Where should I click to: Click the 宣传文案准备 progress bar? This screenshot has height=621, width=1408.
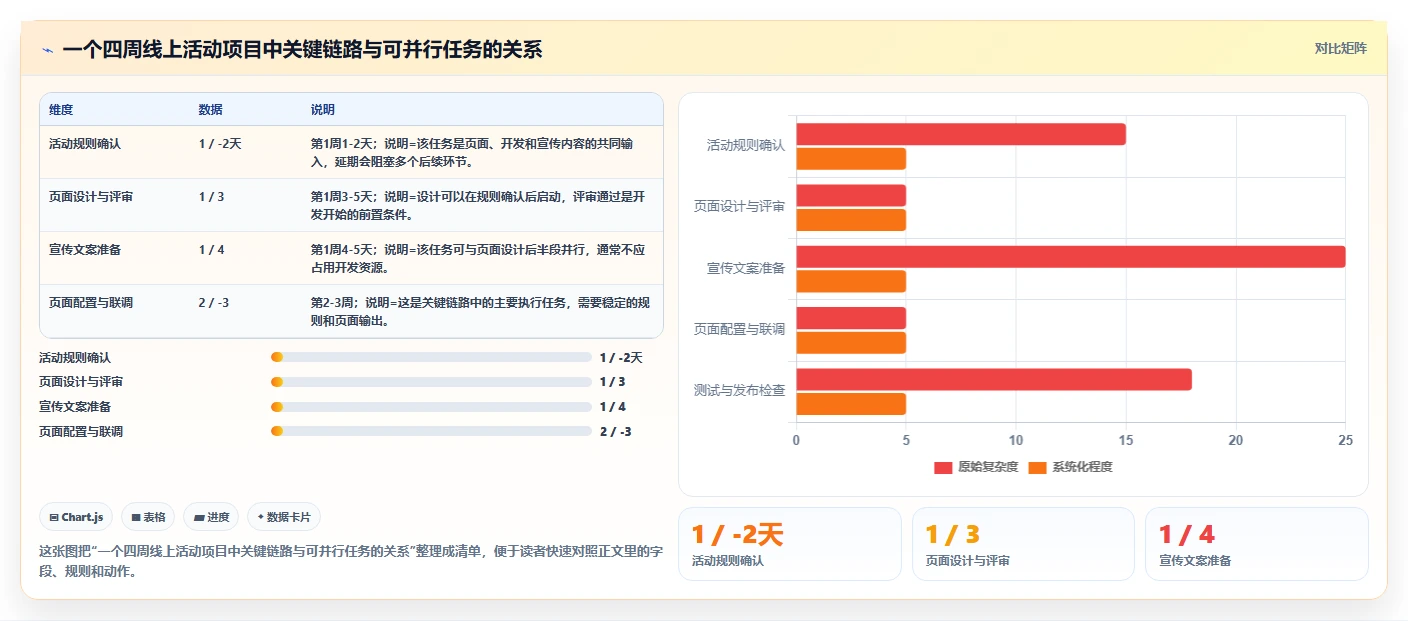pos(431,407)
